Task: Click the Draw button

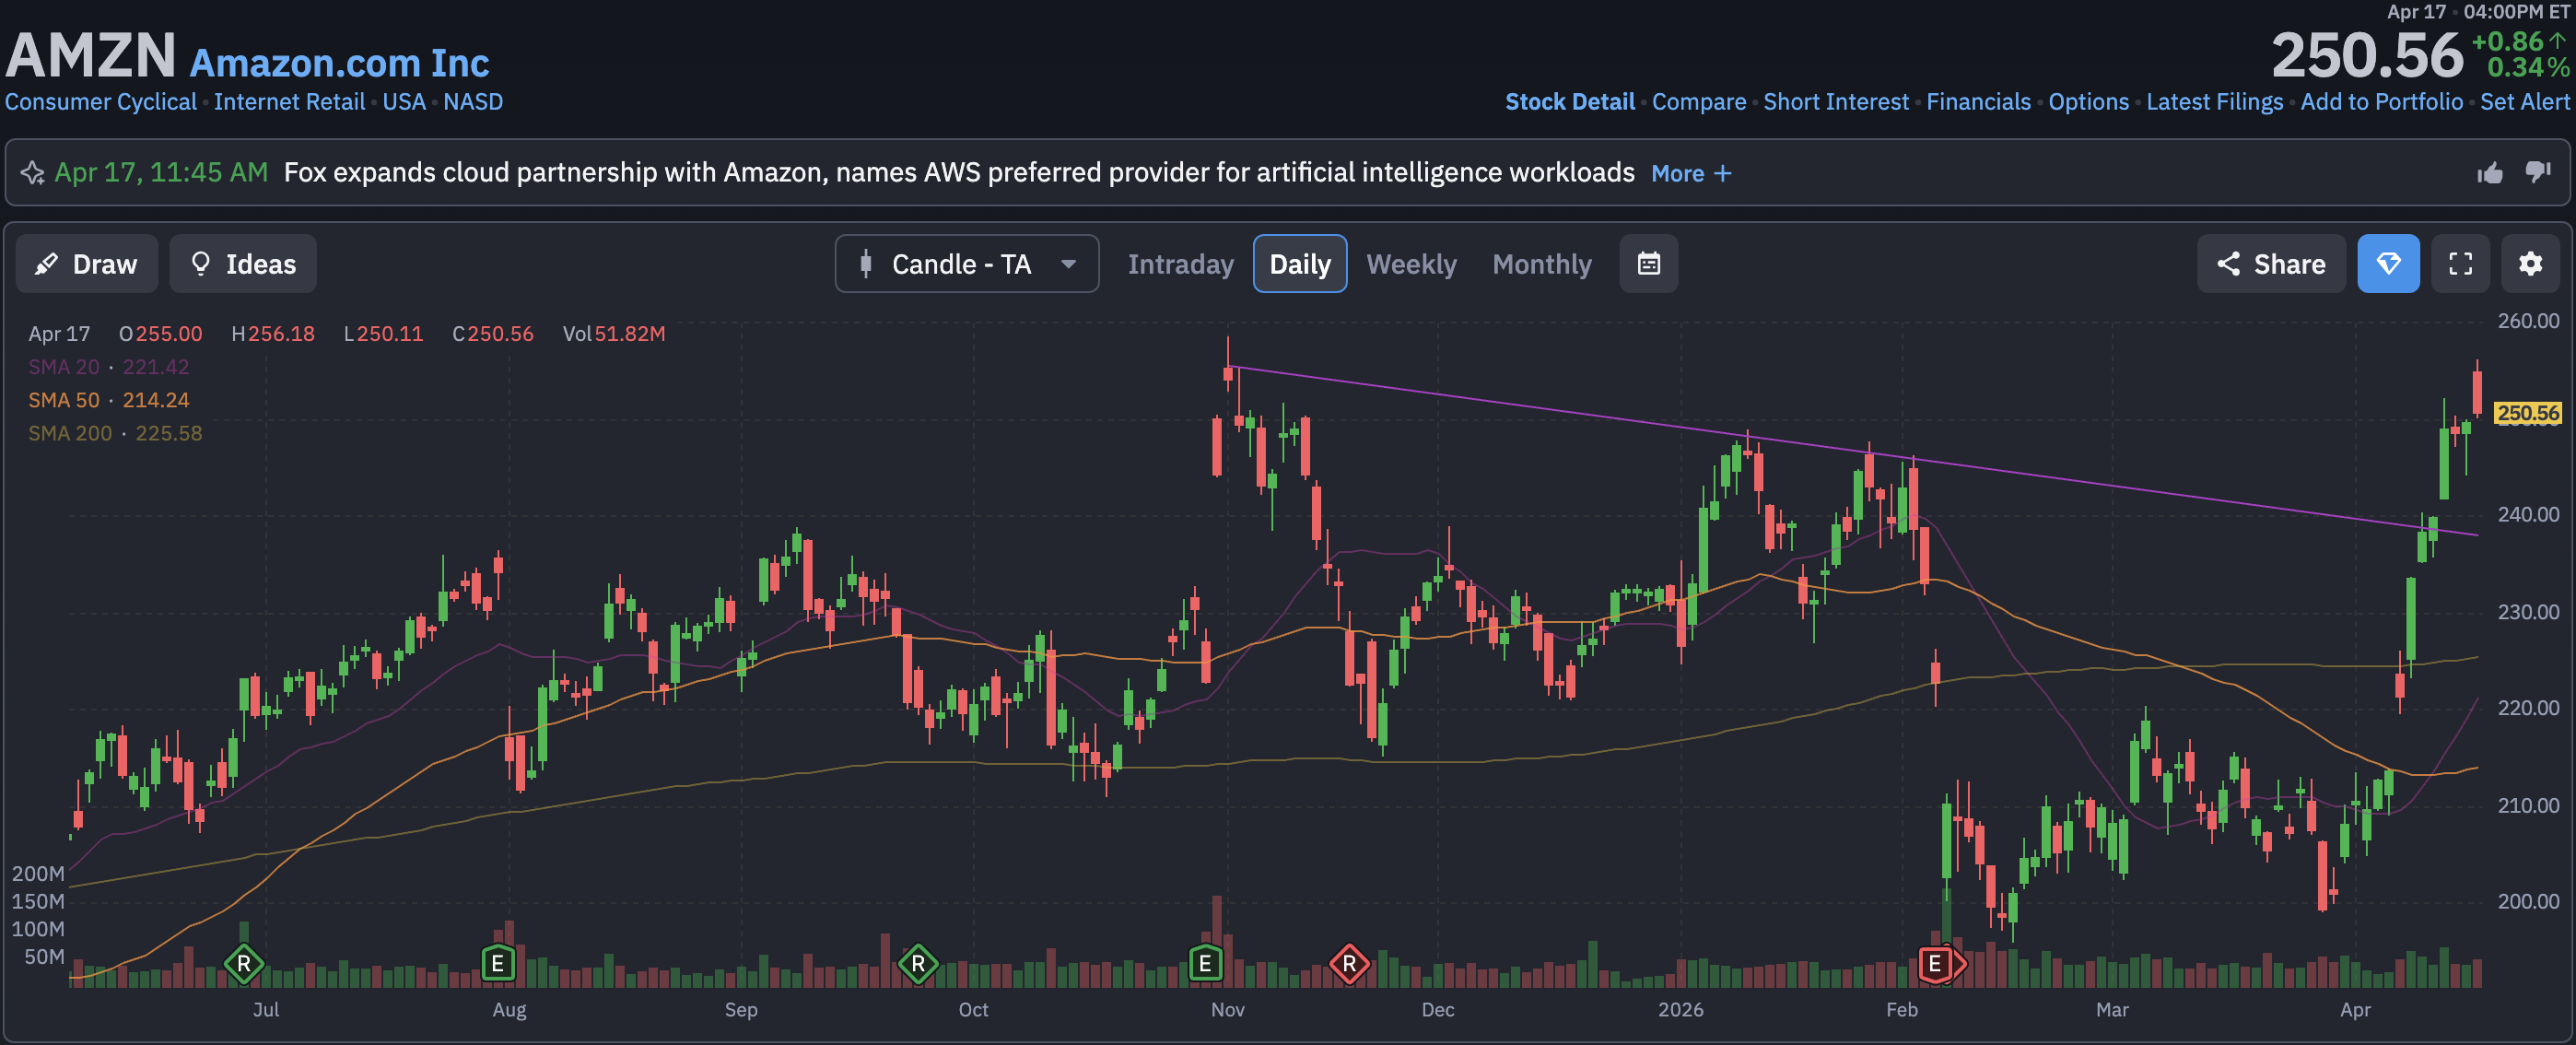Action: (87, 264)
